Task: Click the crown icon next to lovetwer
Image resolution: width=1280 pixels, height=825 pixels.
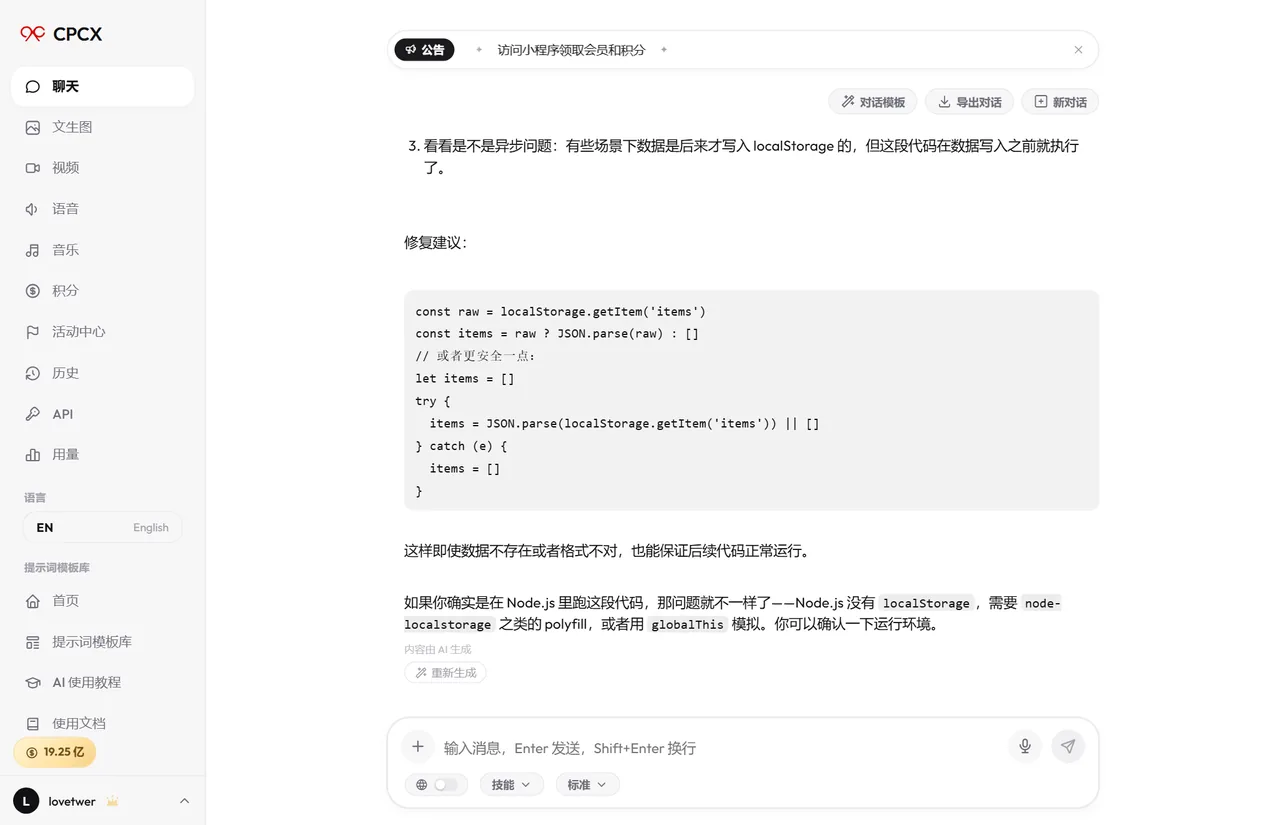Action: click(113, 801)
